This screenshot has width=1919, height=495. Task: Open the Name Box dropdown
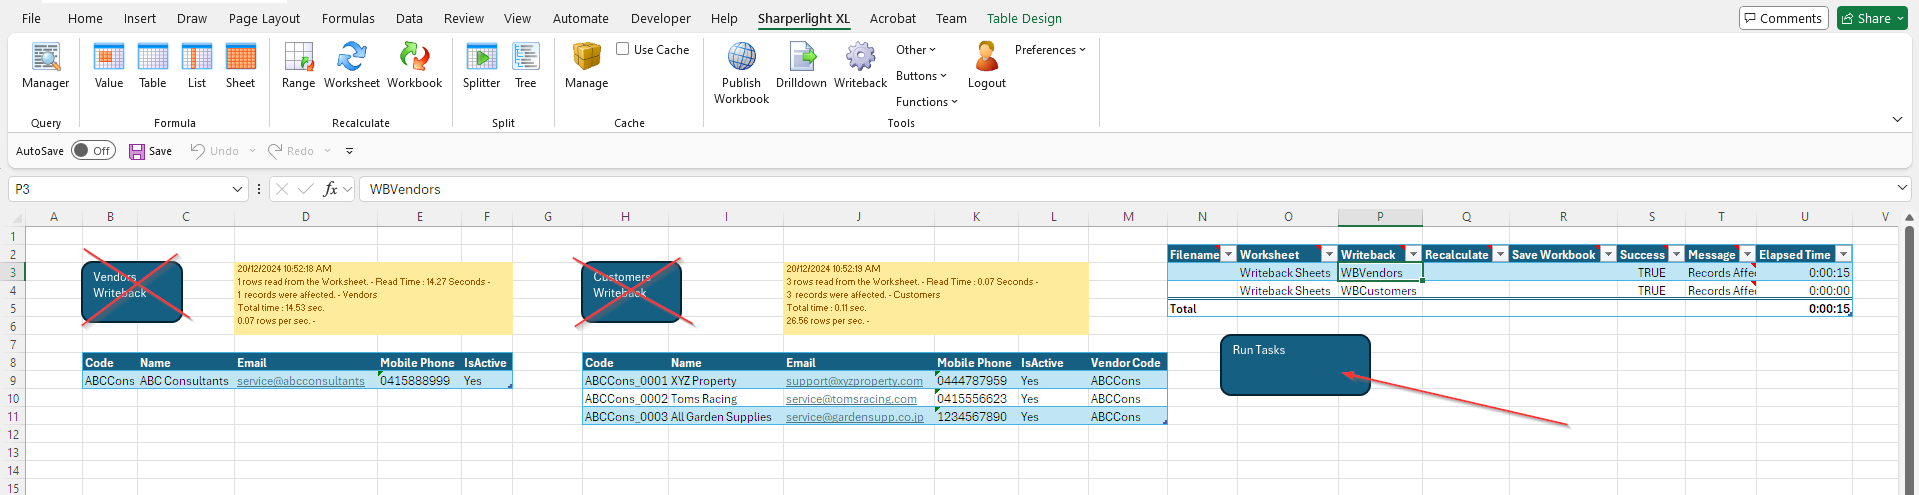pyautogui.click(x=237, y=189)
